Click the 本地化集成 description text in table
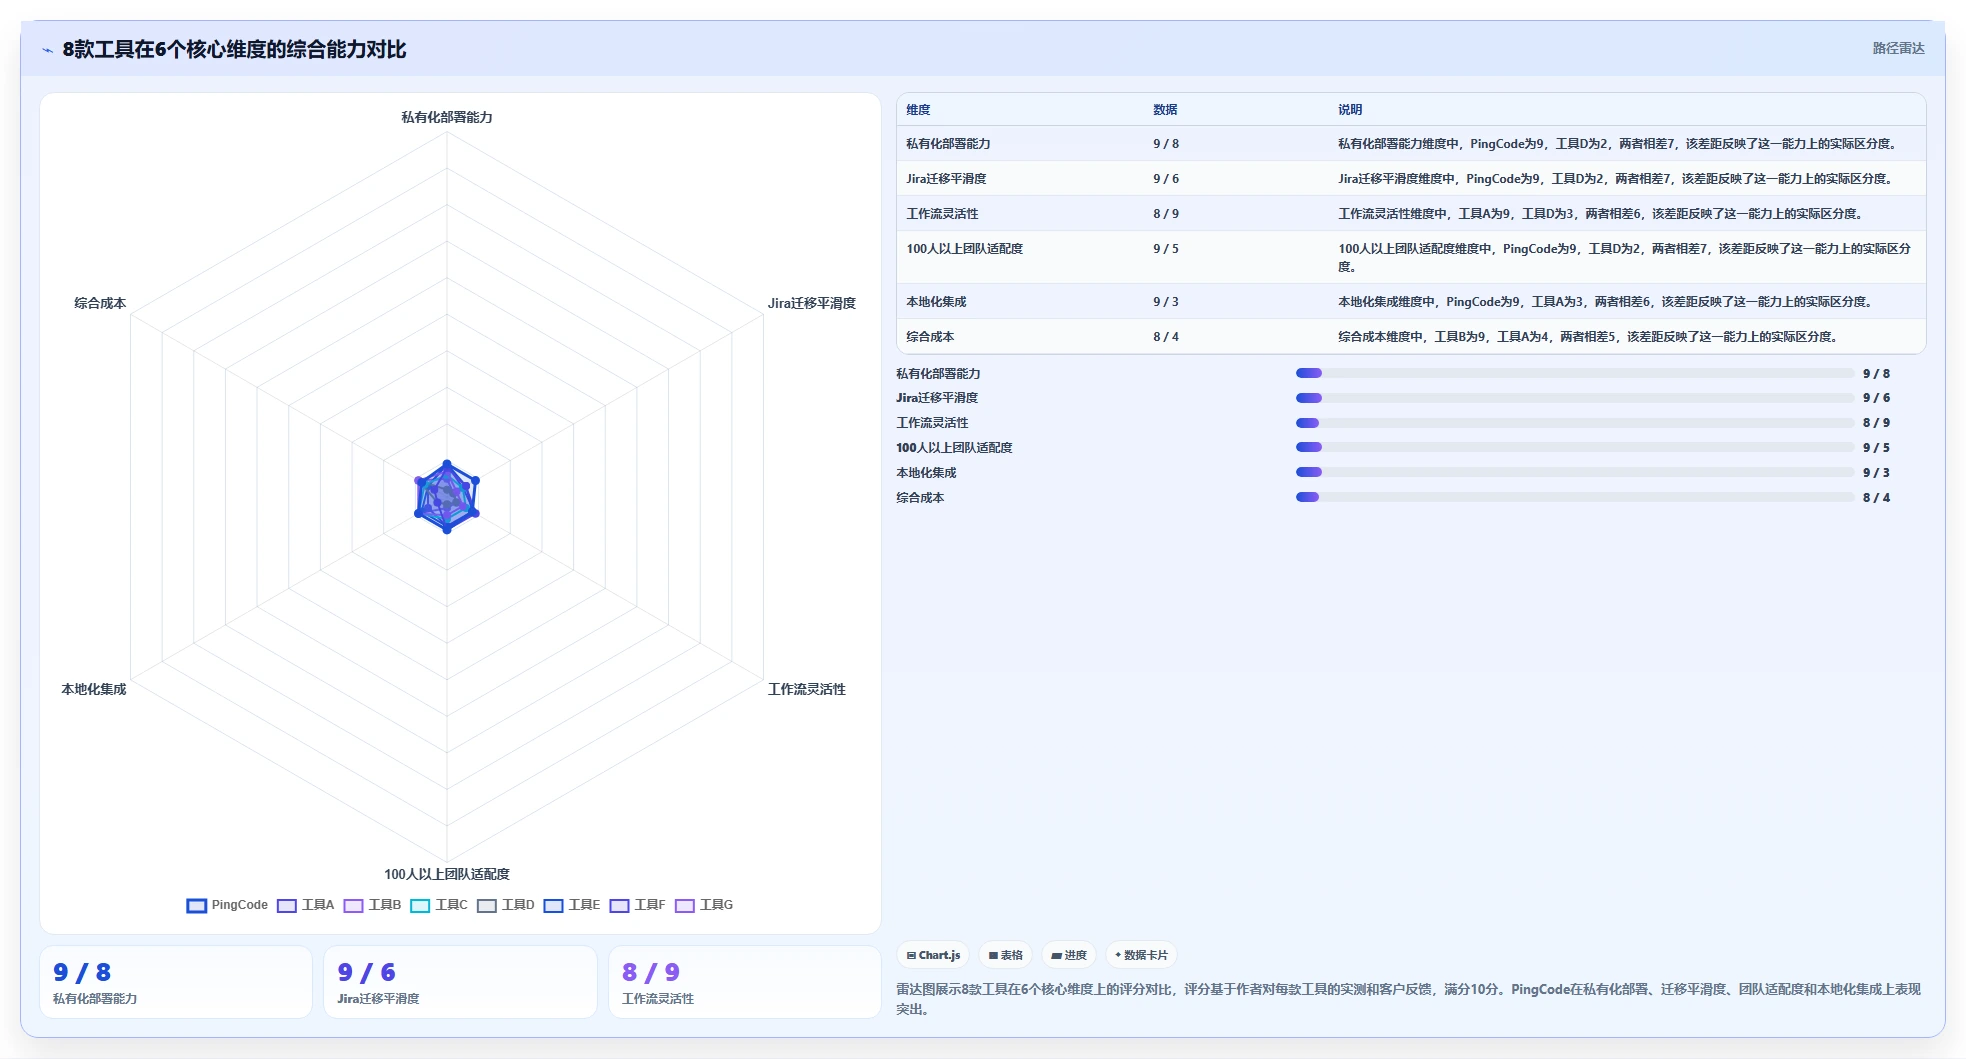The image size is (1966, 1059). [x=1607, y=302]
